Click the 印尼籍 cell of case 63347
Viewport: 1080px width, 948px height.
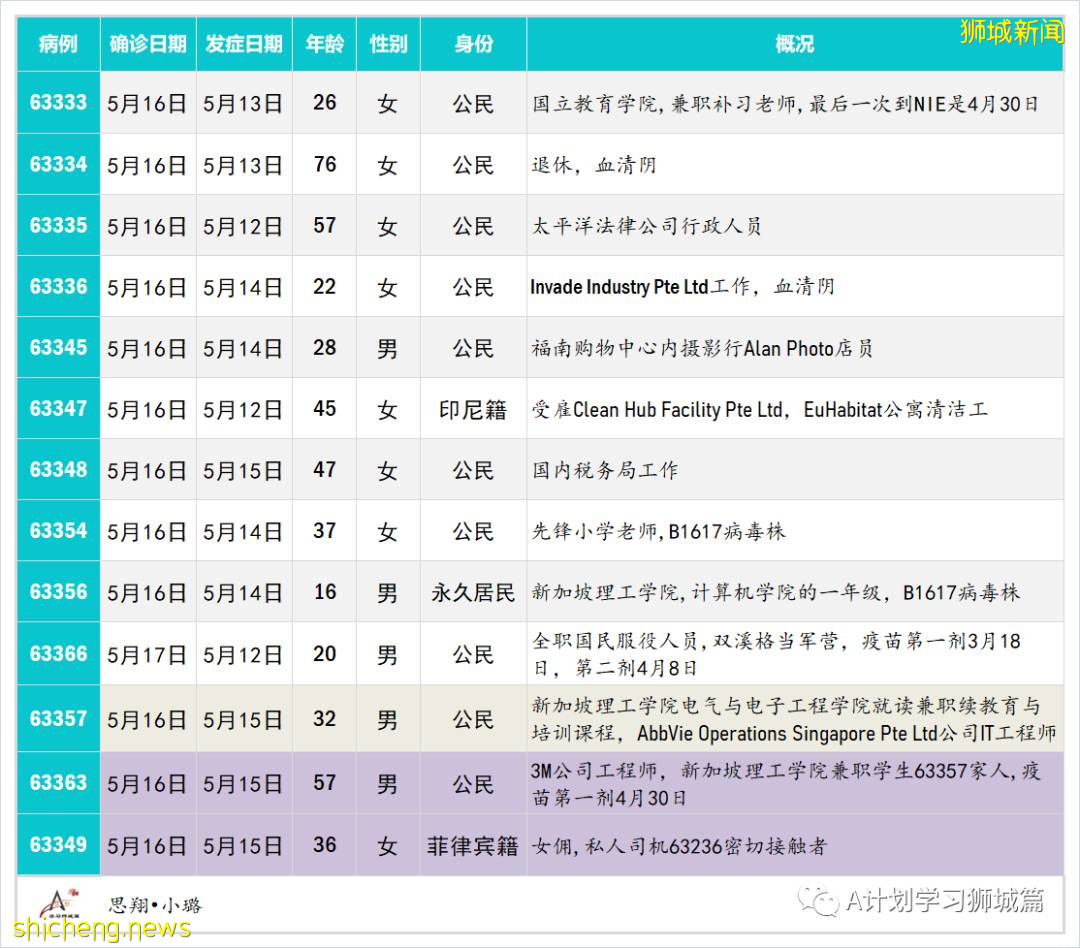click(473, 410)
